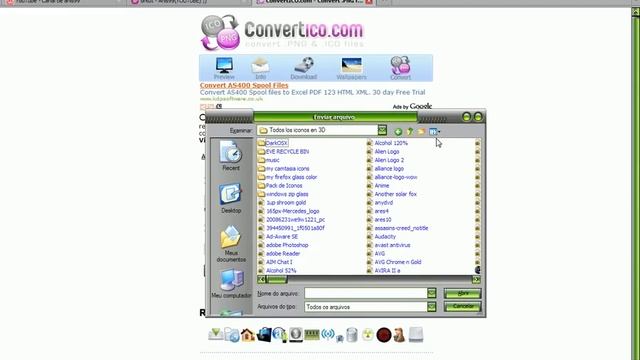Click the trash can sample icon

coord(351,335)
